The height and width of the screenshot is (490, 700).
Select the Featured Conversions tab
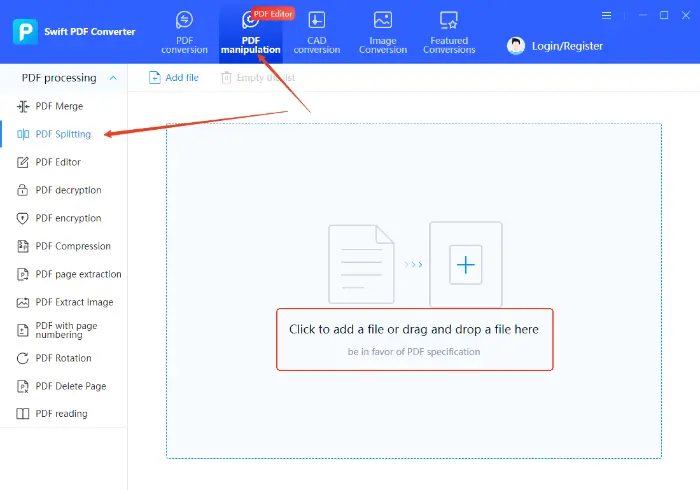point(449,32)
